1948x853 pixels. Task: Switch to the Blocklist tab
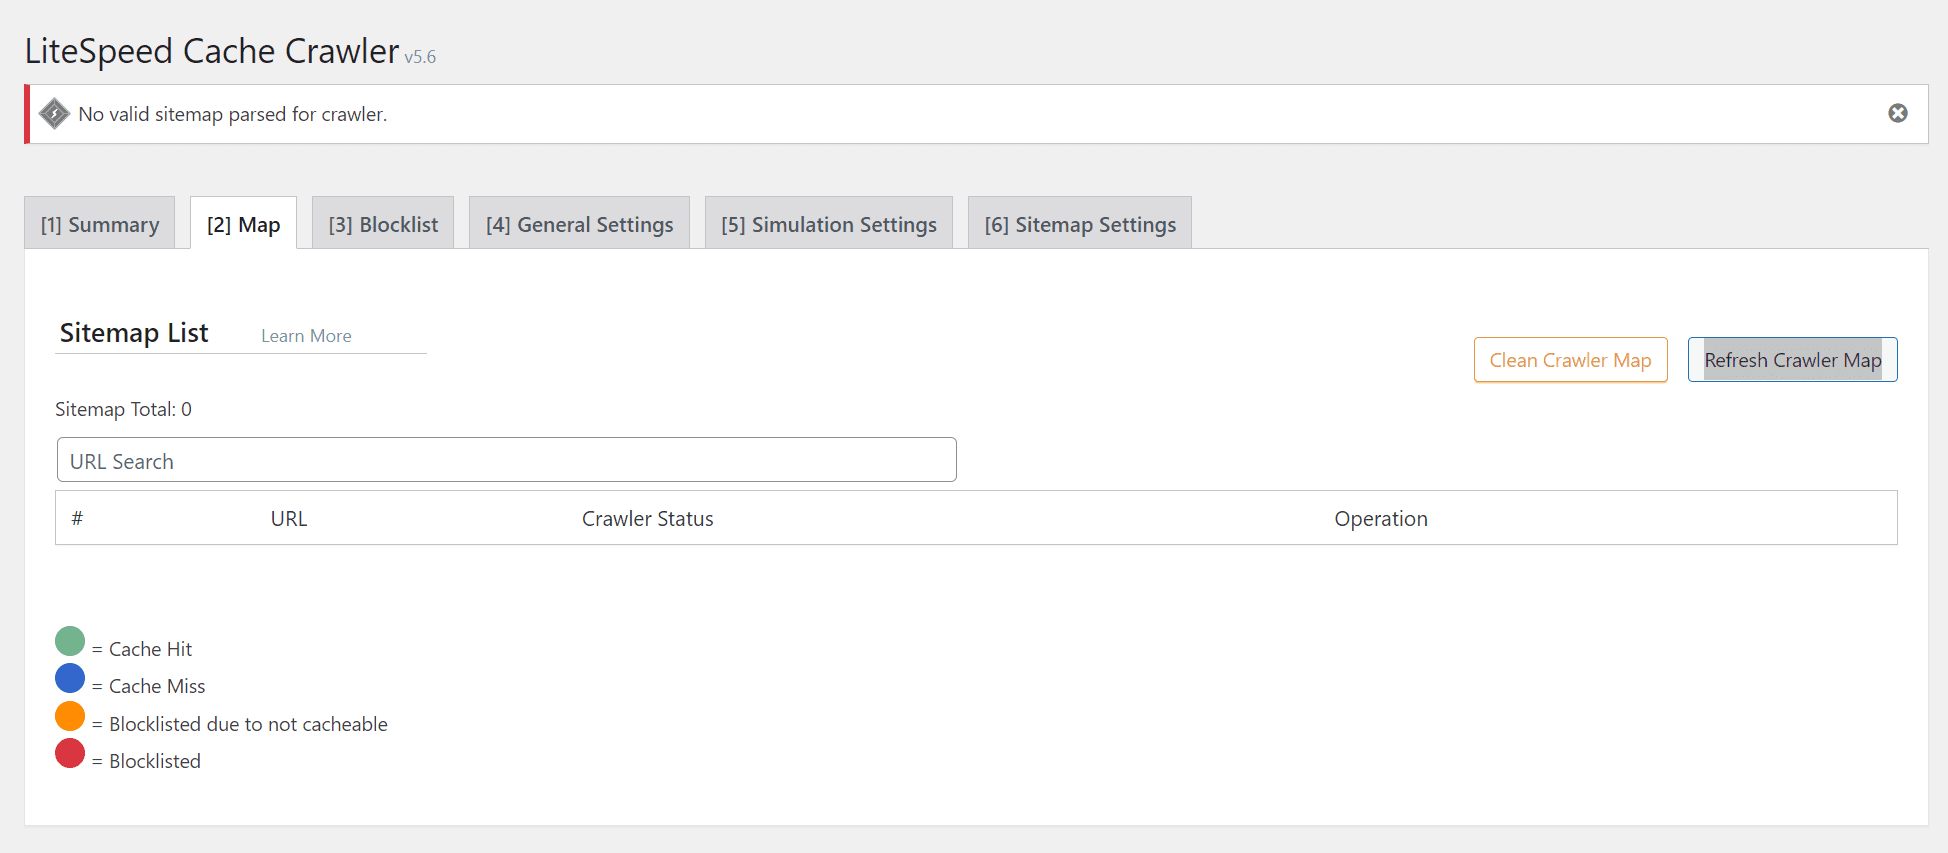383,224
